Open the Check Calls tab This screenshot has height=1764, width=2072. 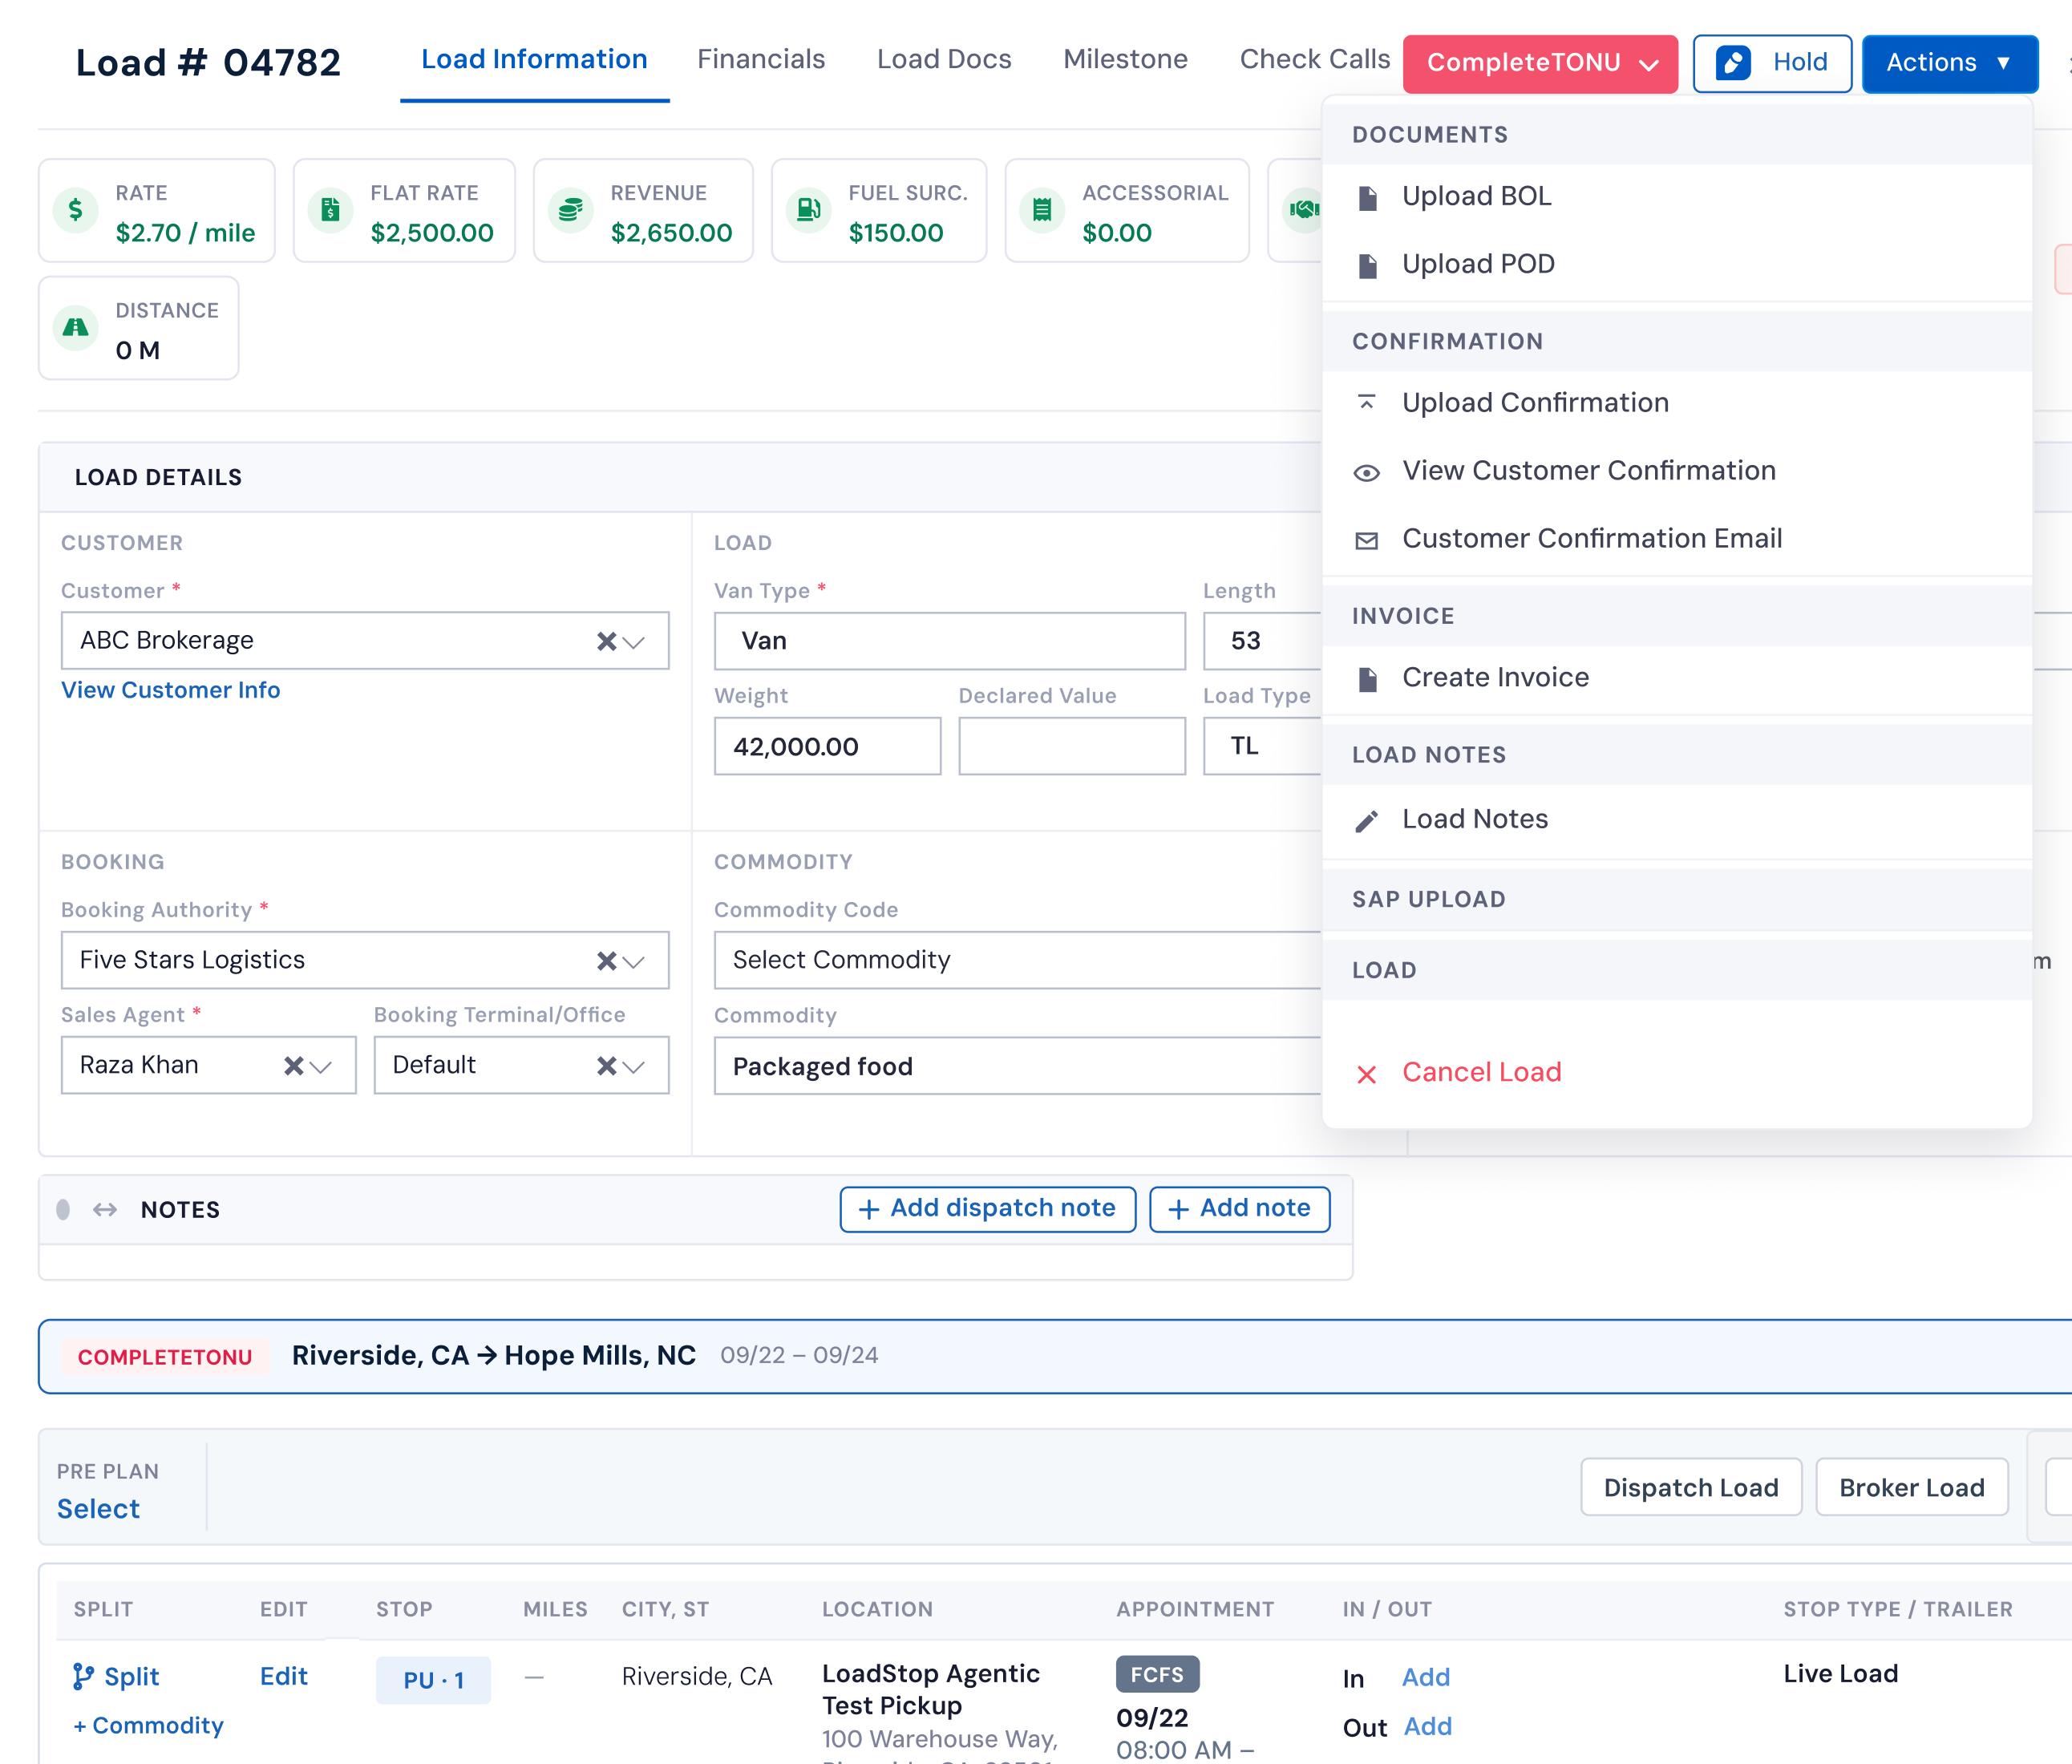click(x=1315, y=59)
